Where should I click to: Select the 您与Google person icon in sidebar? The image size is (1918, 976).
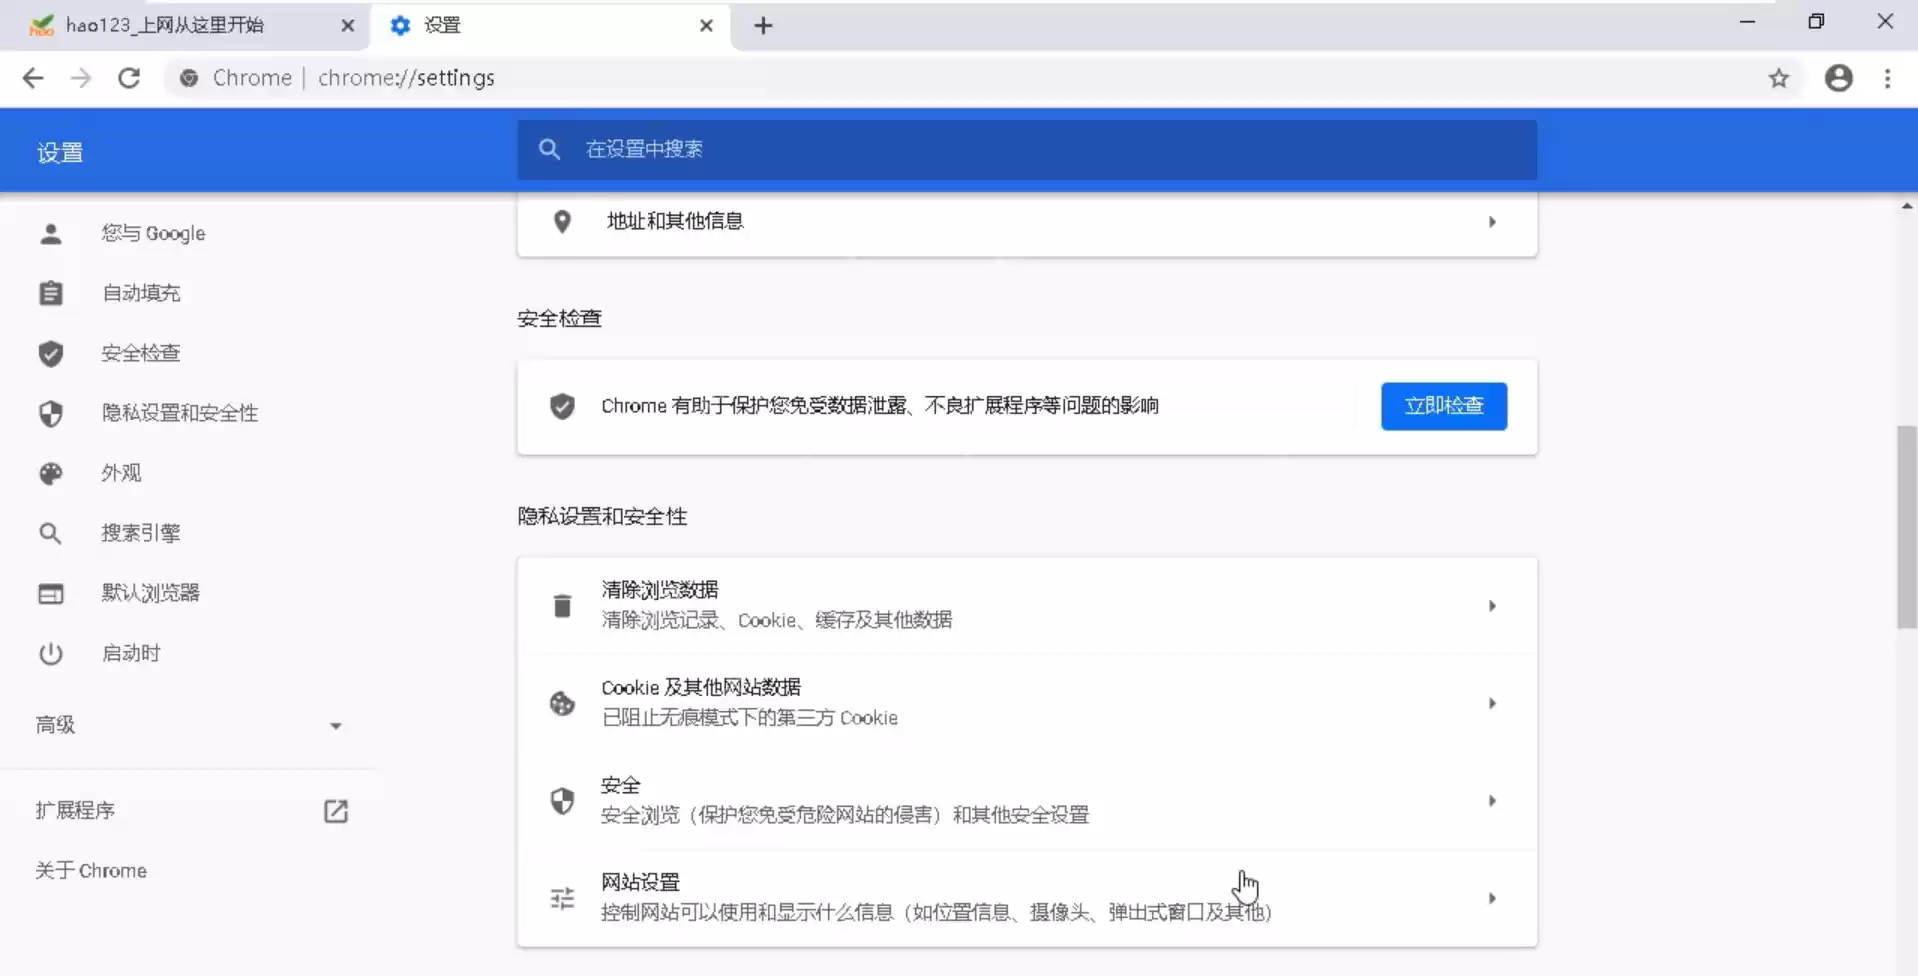coord(50,233)
